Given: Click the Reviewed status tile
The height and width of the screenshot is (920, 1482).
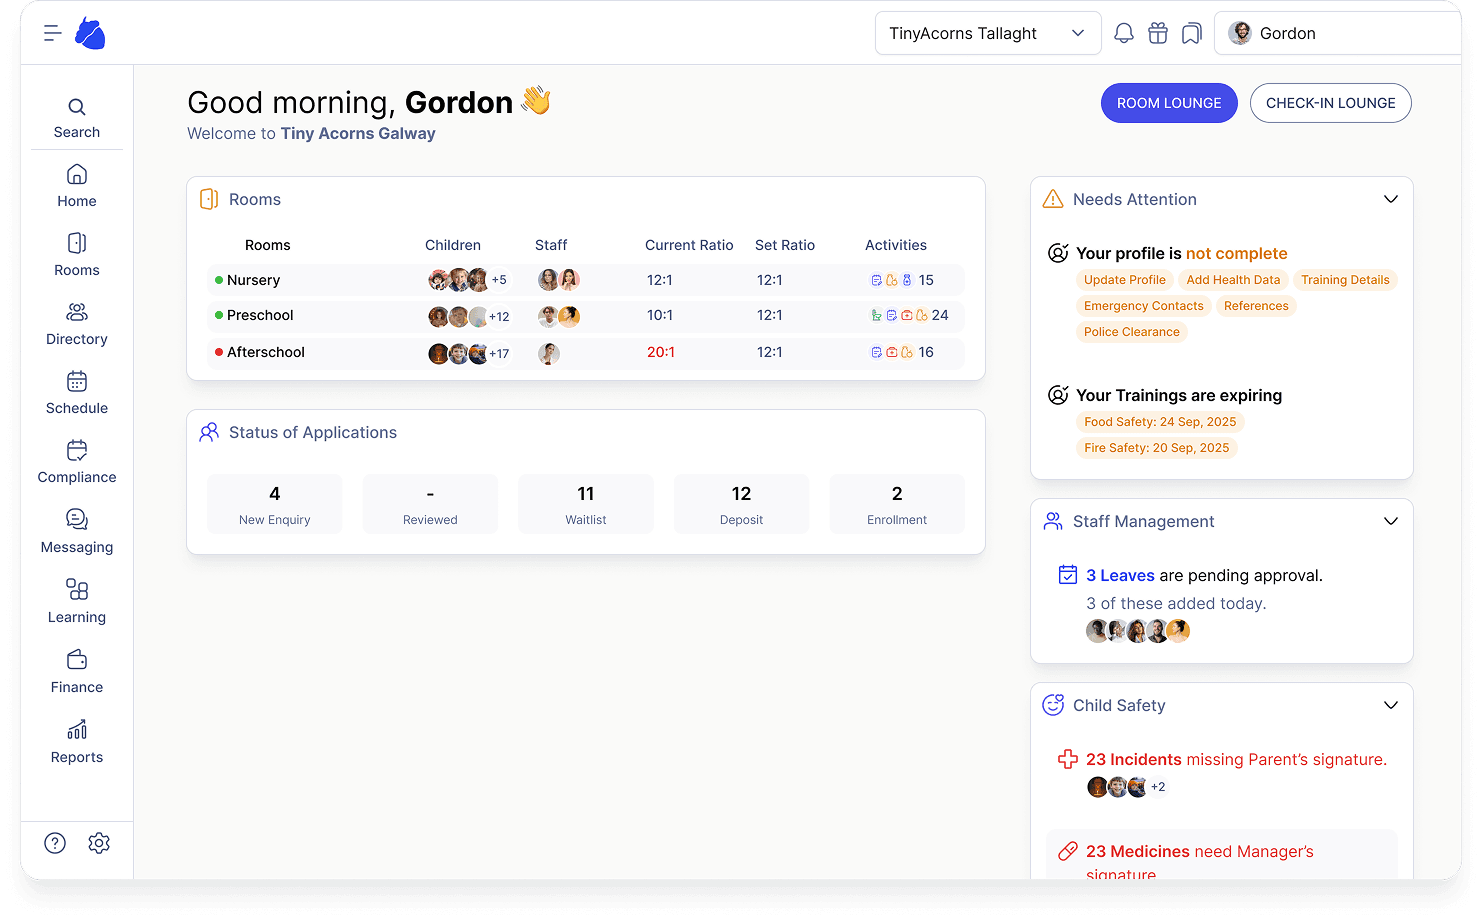Looking at the screenshot, I should tap(430, 504).
